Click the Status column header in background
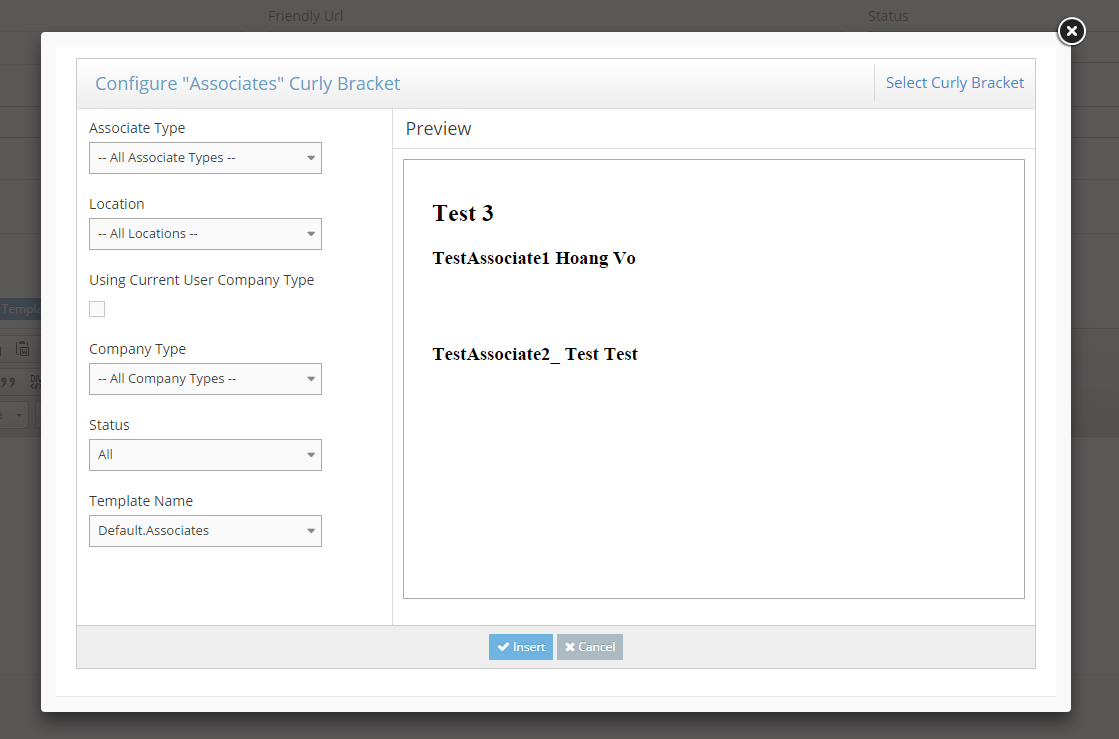The width and height of the screenshot is (1119, 739). [887, 16]
